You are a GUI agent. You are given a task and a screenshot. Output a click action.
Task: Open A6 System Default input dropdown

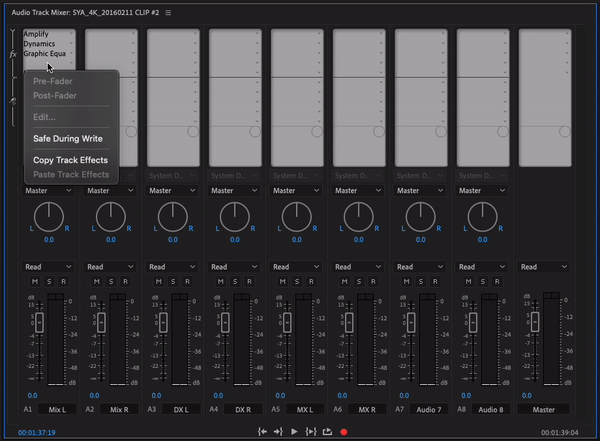pyautogui.click(x=358, y=176)
